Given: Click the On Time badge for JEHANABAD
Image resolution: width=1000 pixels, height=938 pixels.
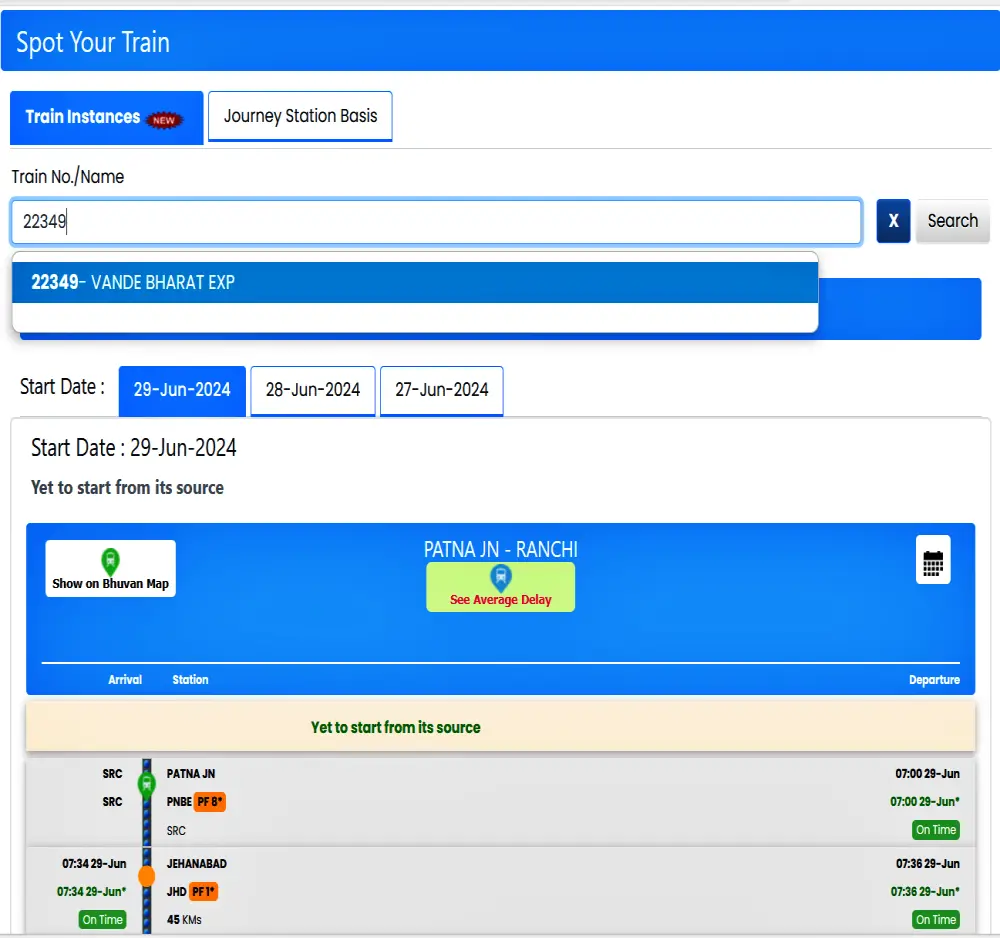Looking at the screenshot, I should point(102,919).
